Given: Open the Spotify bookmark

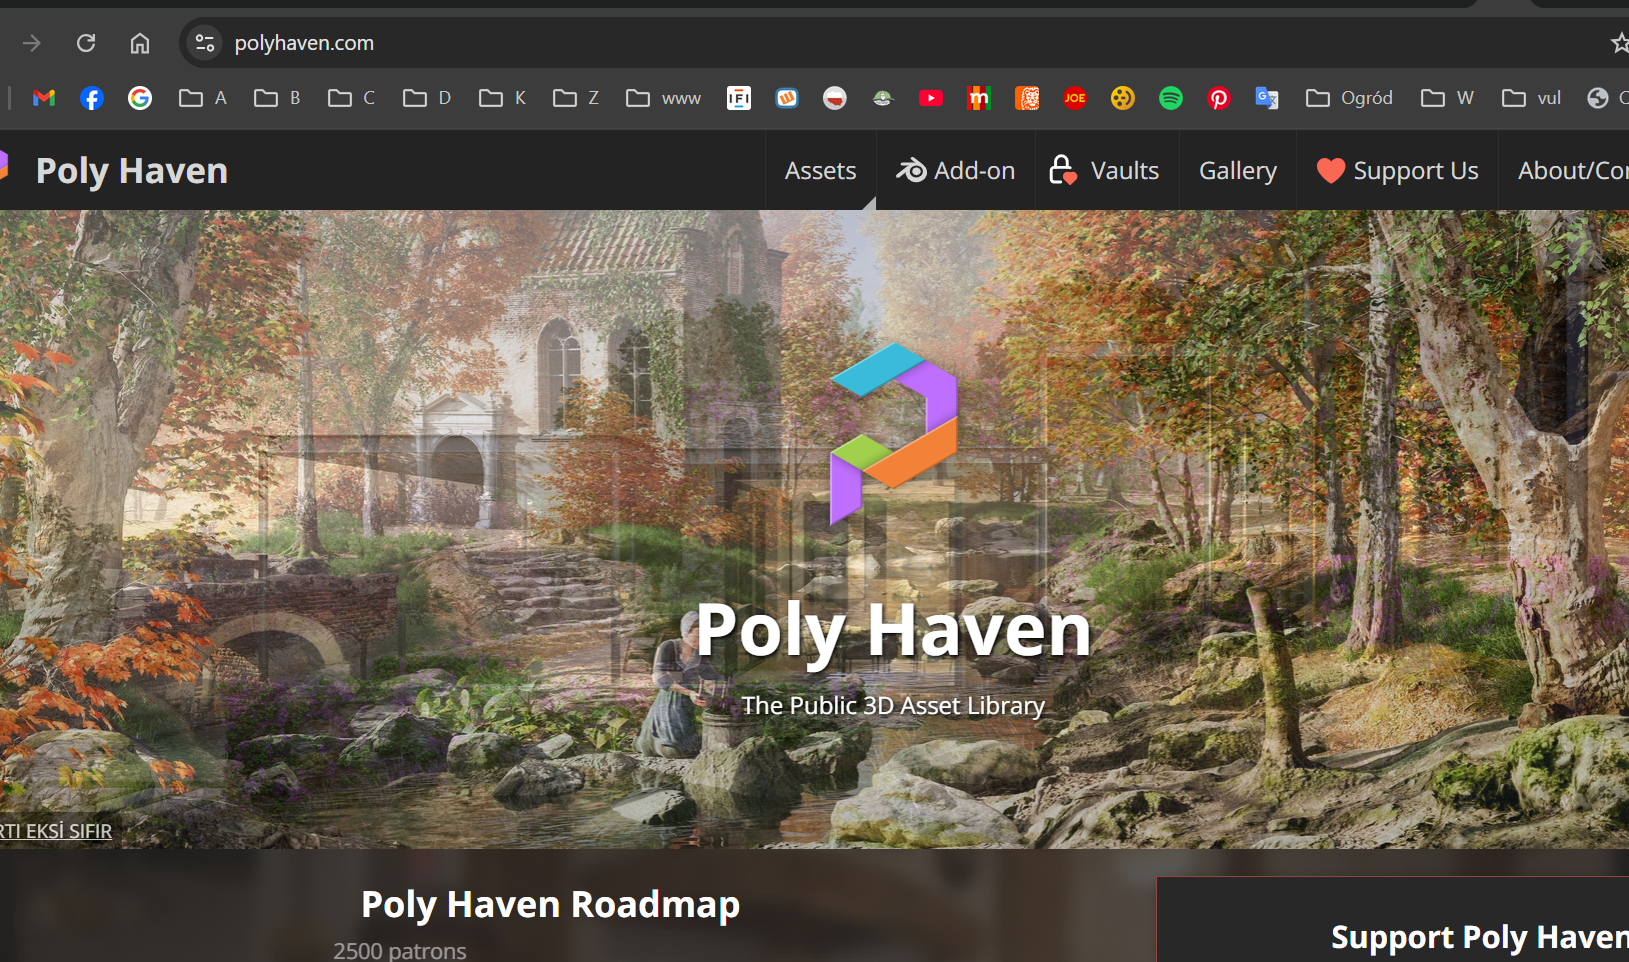Looking at the screenshot, I should (x=1171, y=98).
